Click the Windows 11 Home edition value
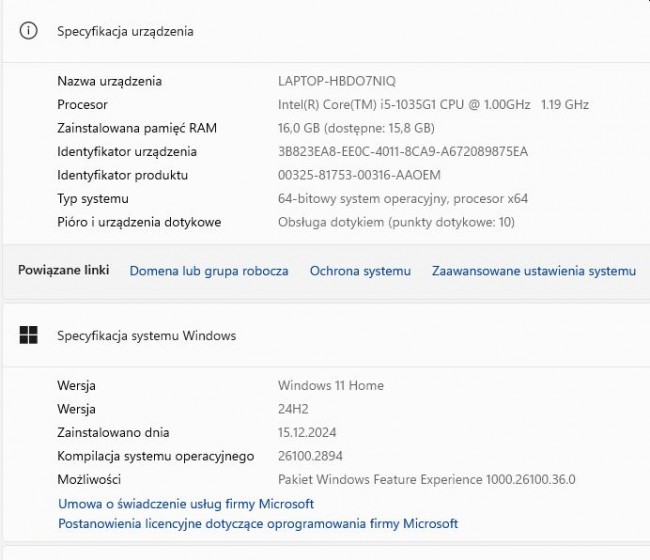This screenshot has width=650, height=560. pyautogui.click(x=330, y=386)
